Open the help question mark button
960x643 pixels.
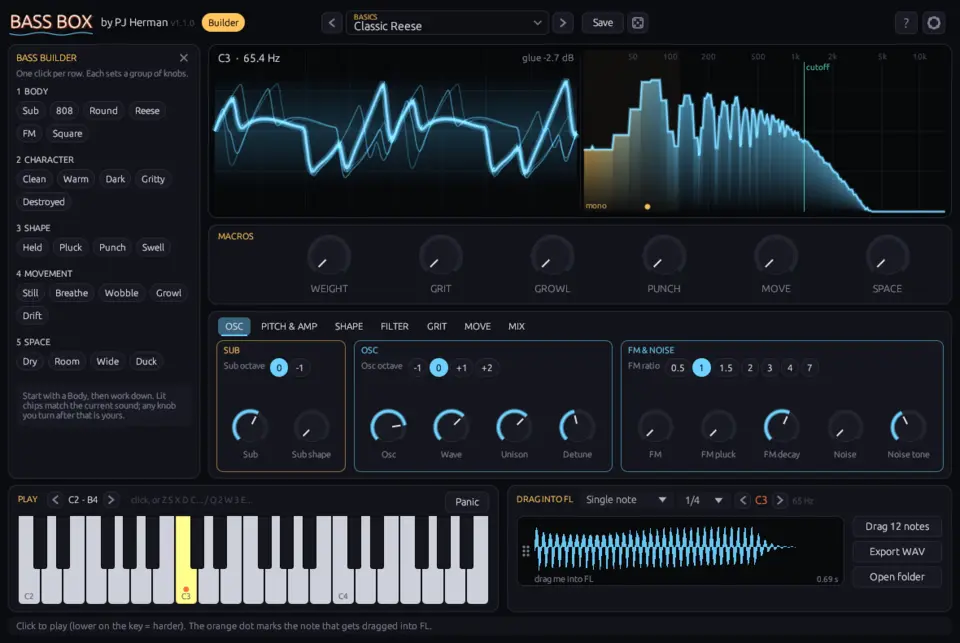pos(906,23)
